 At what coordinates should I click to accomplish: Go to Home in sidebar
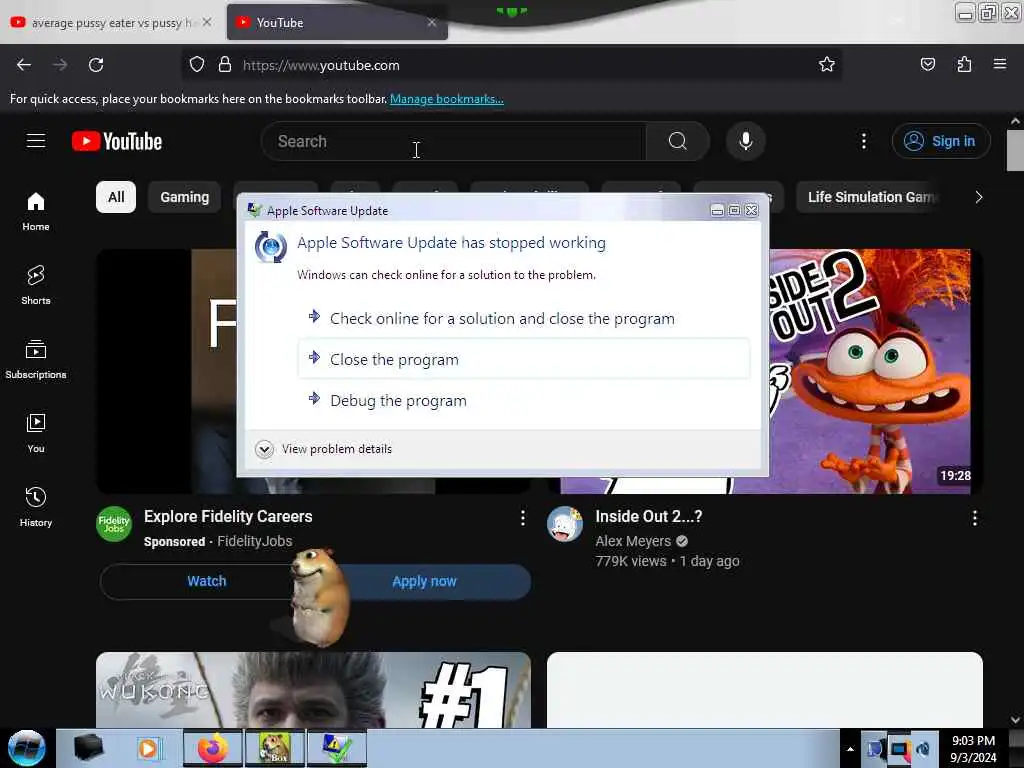[x=36, y=212]
